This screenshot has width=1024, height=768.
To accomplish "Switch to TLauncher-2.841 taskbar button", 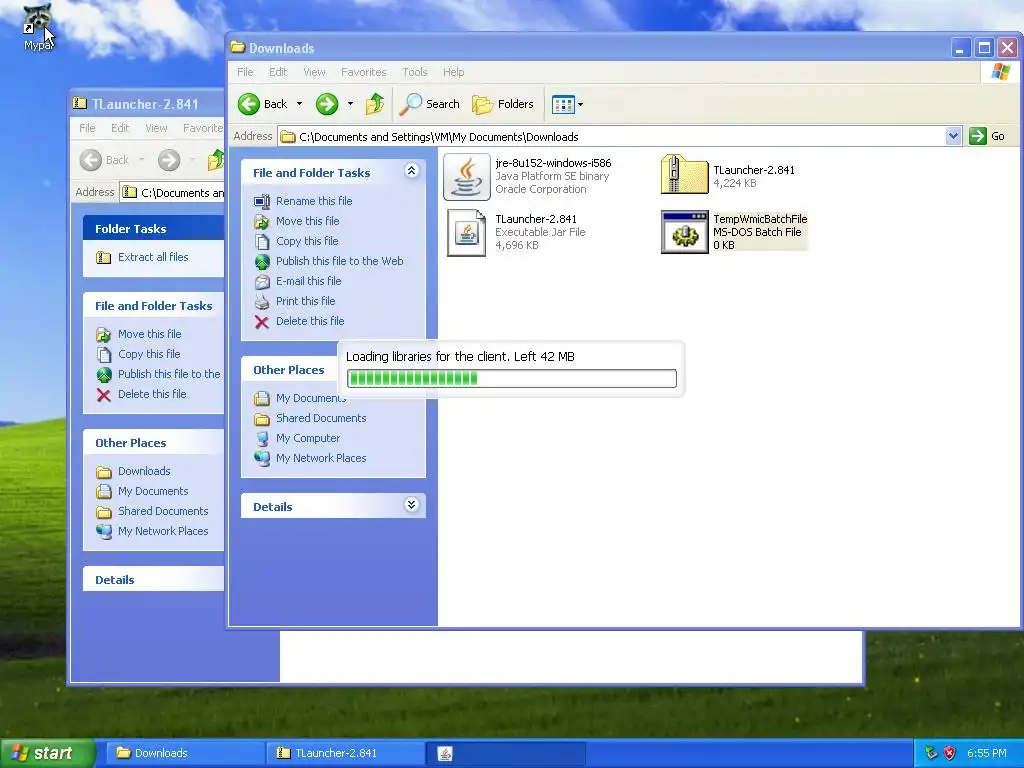I will [345, 753].
